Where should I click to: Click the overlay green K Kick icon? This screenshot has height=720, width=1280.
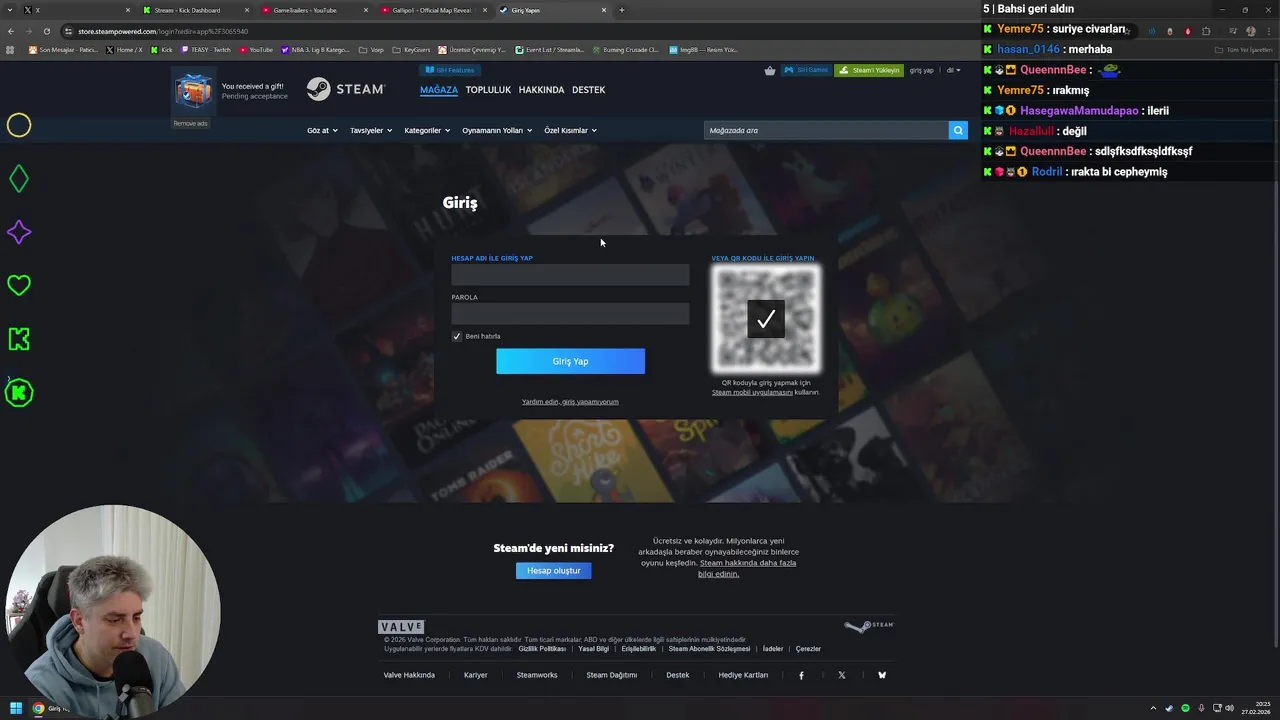tap(19, 339)
